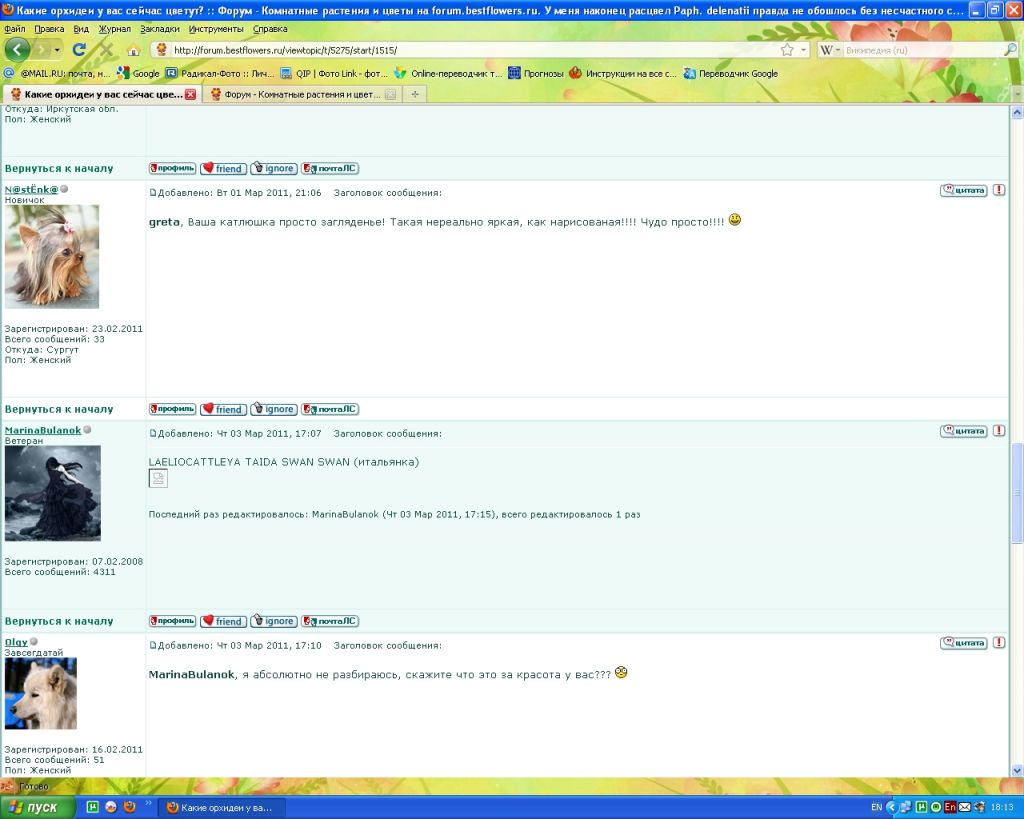Open the address bar history dropdown
This screenshot has width=1024, height=819.
[804, 50]
